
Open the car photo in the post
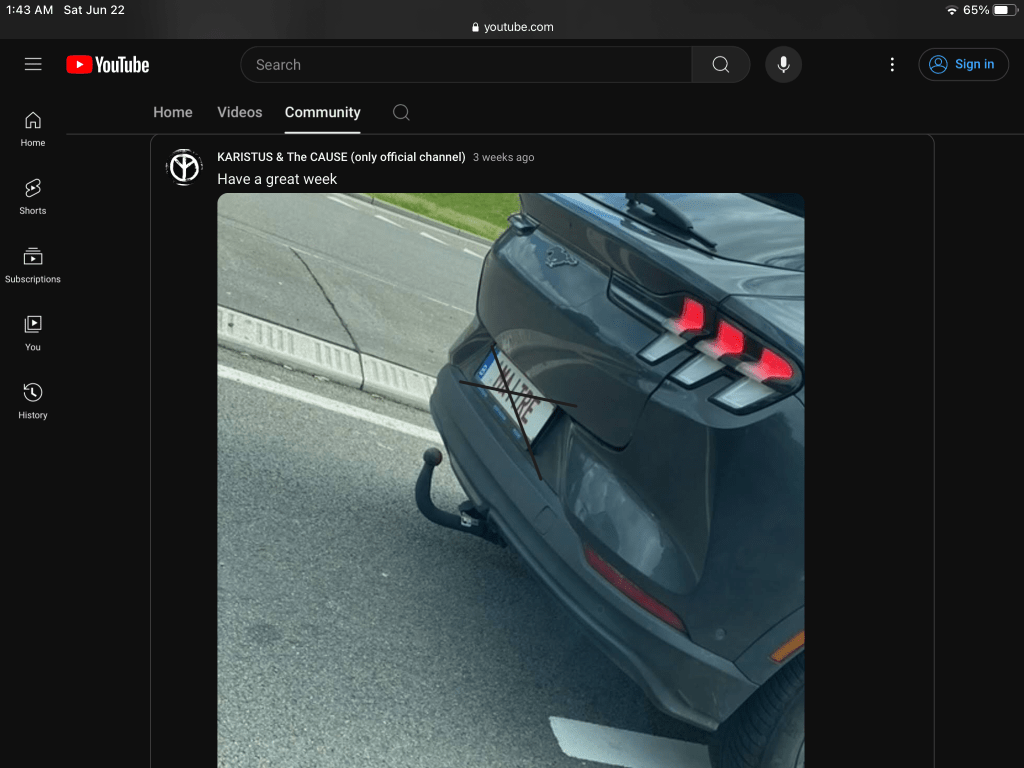pyautogui.click(x=510, y=480)
